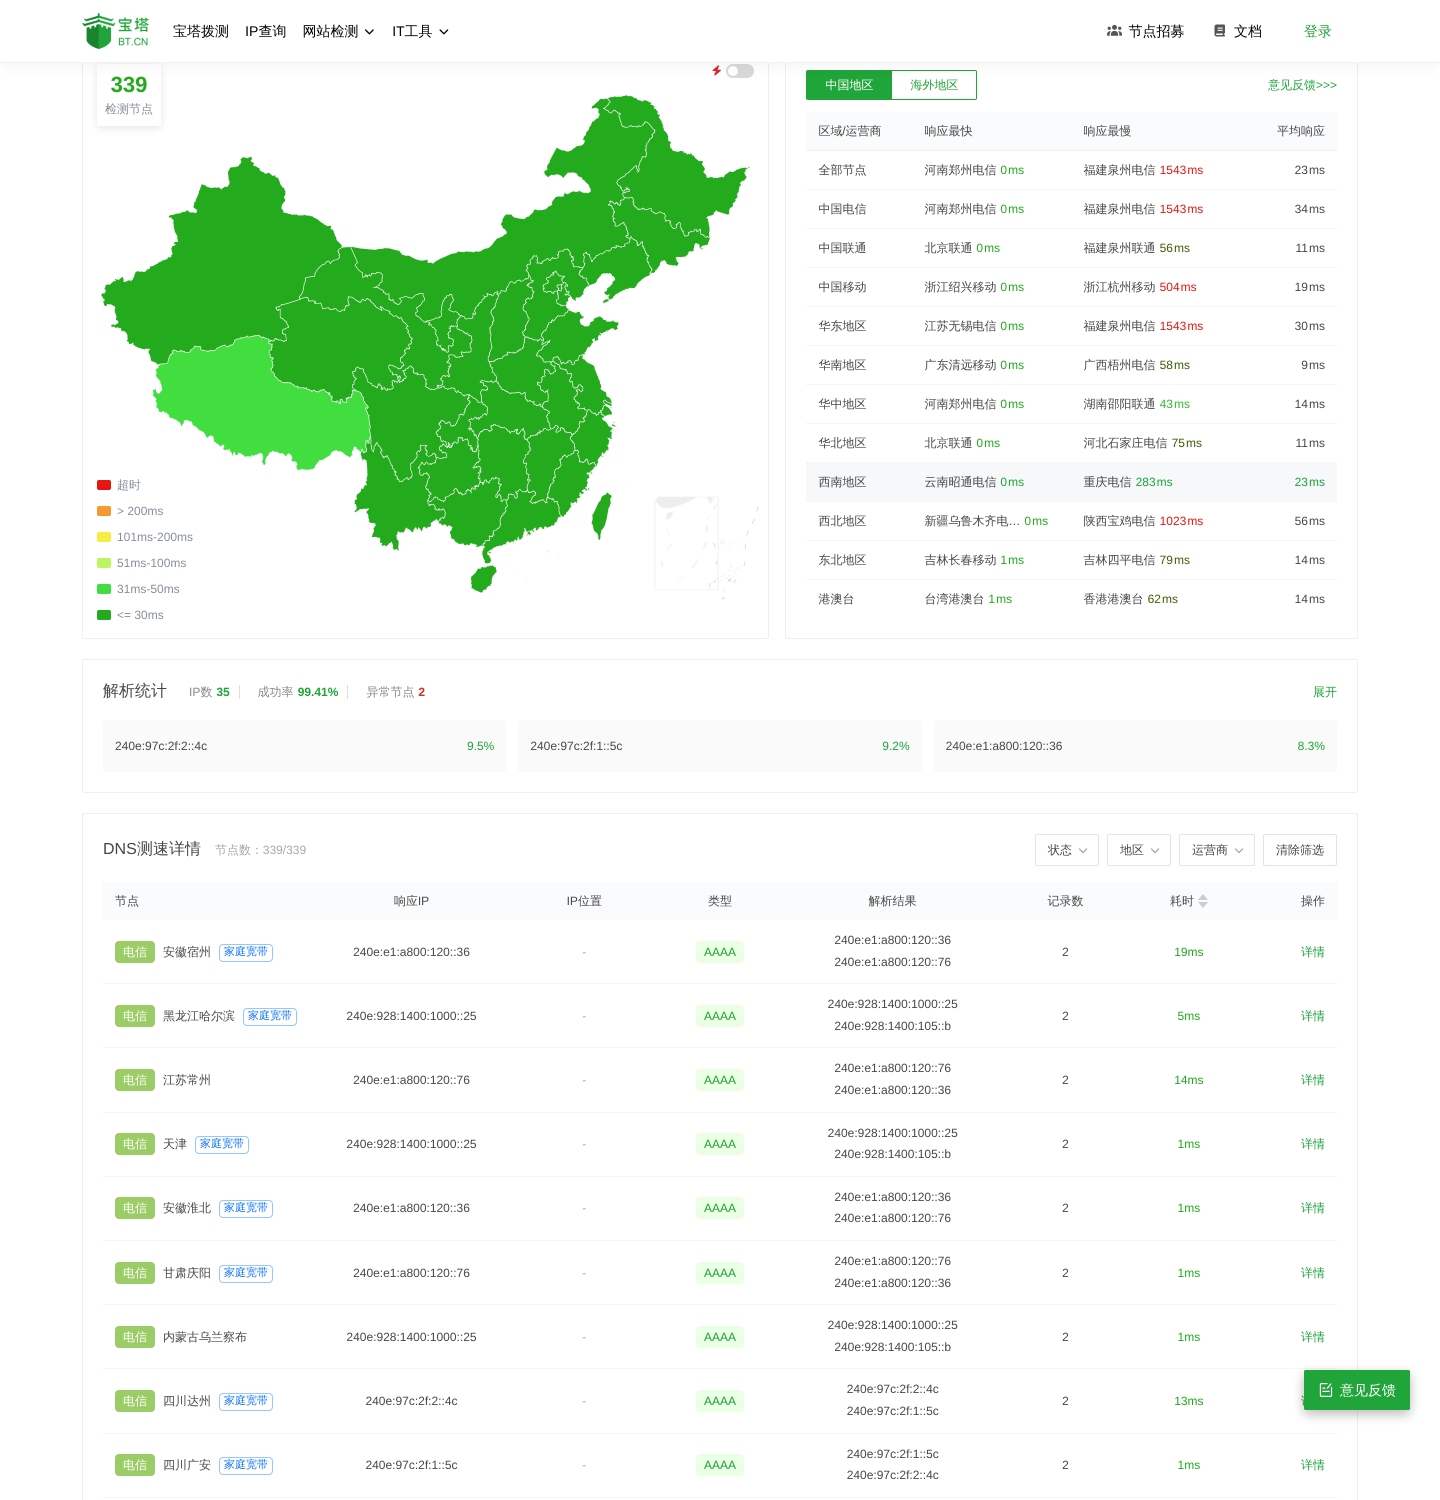Click the 西南地区 row in region table

pos(1071,482)
